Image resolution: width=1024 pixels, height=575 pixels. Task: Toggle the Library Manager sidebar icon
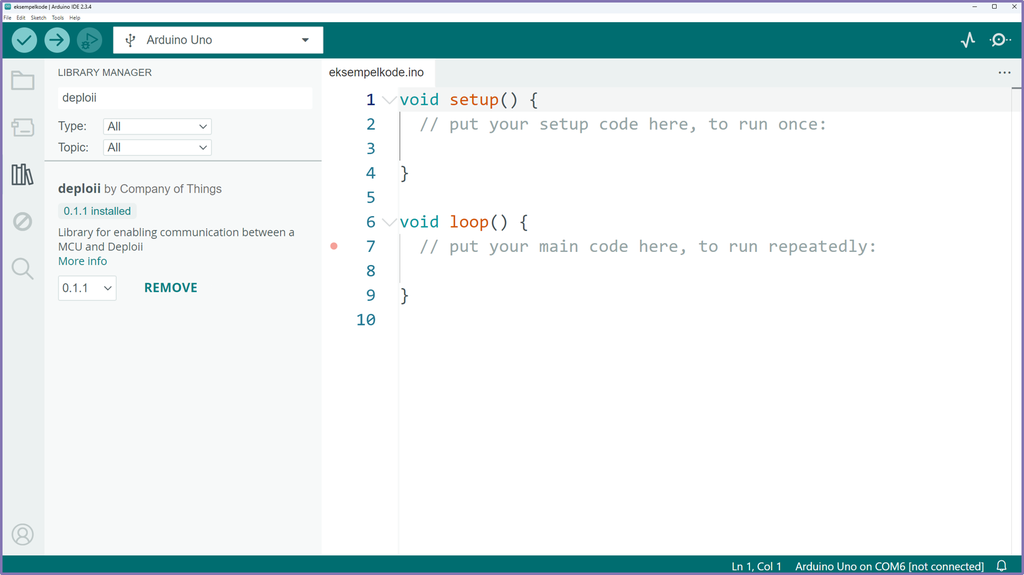click(x=23, y=174)
